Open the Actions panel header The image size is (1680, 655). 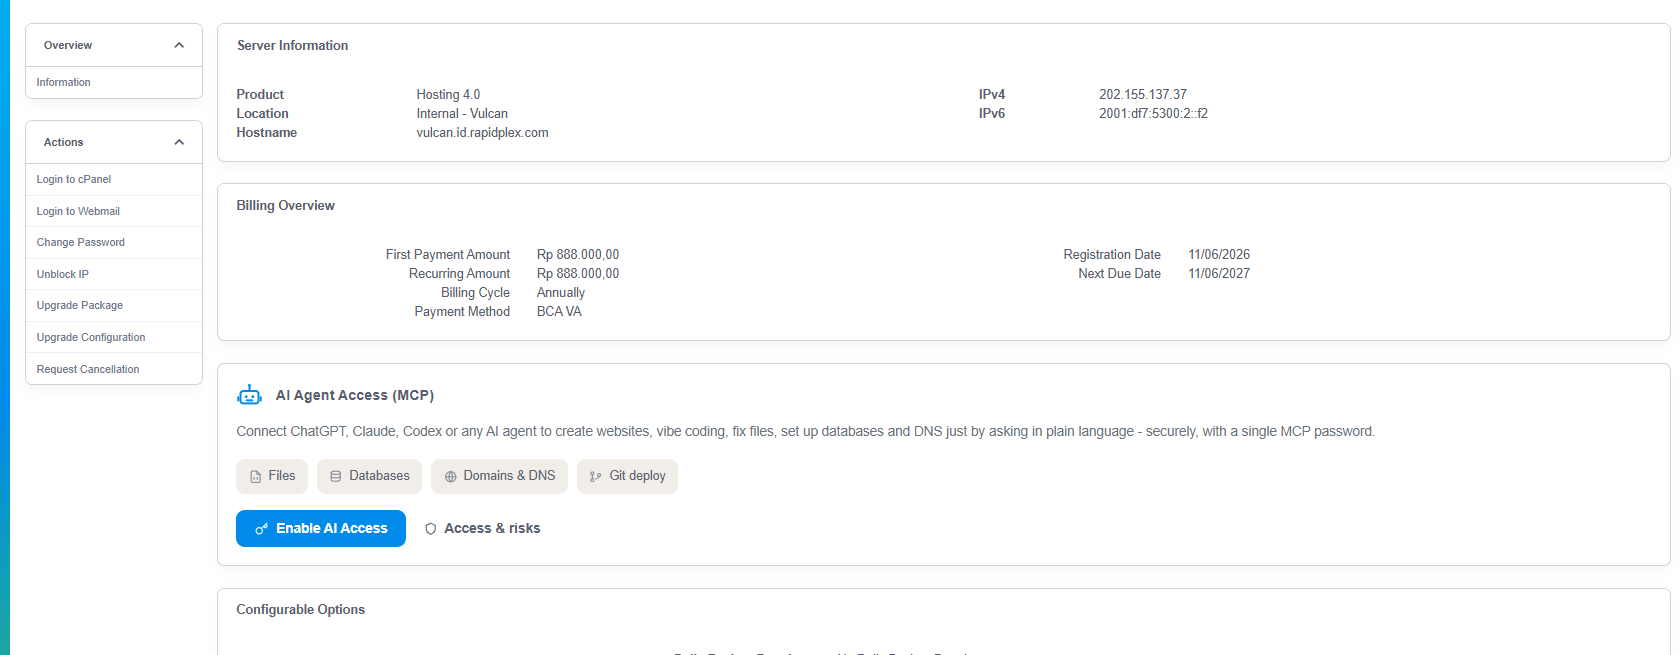pos(114,142)
